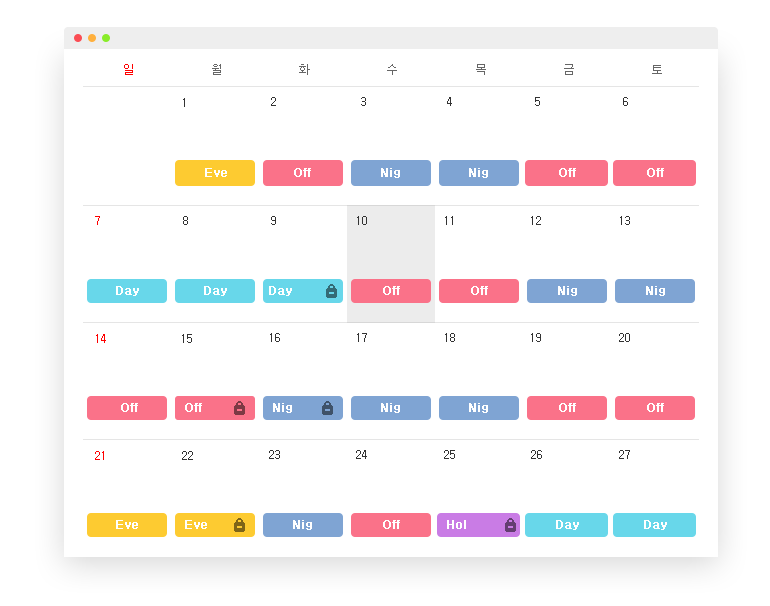Select the Off shift on the 2nd
The height and width of the screenshot is (606, 770).
[303, 173]
